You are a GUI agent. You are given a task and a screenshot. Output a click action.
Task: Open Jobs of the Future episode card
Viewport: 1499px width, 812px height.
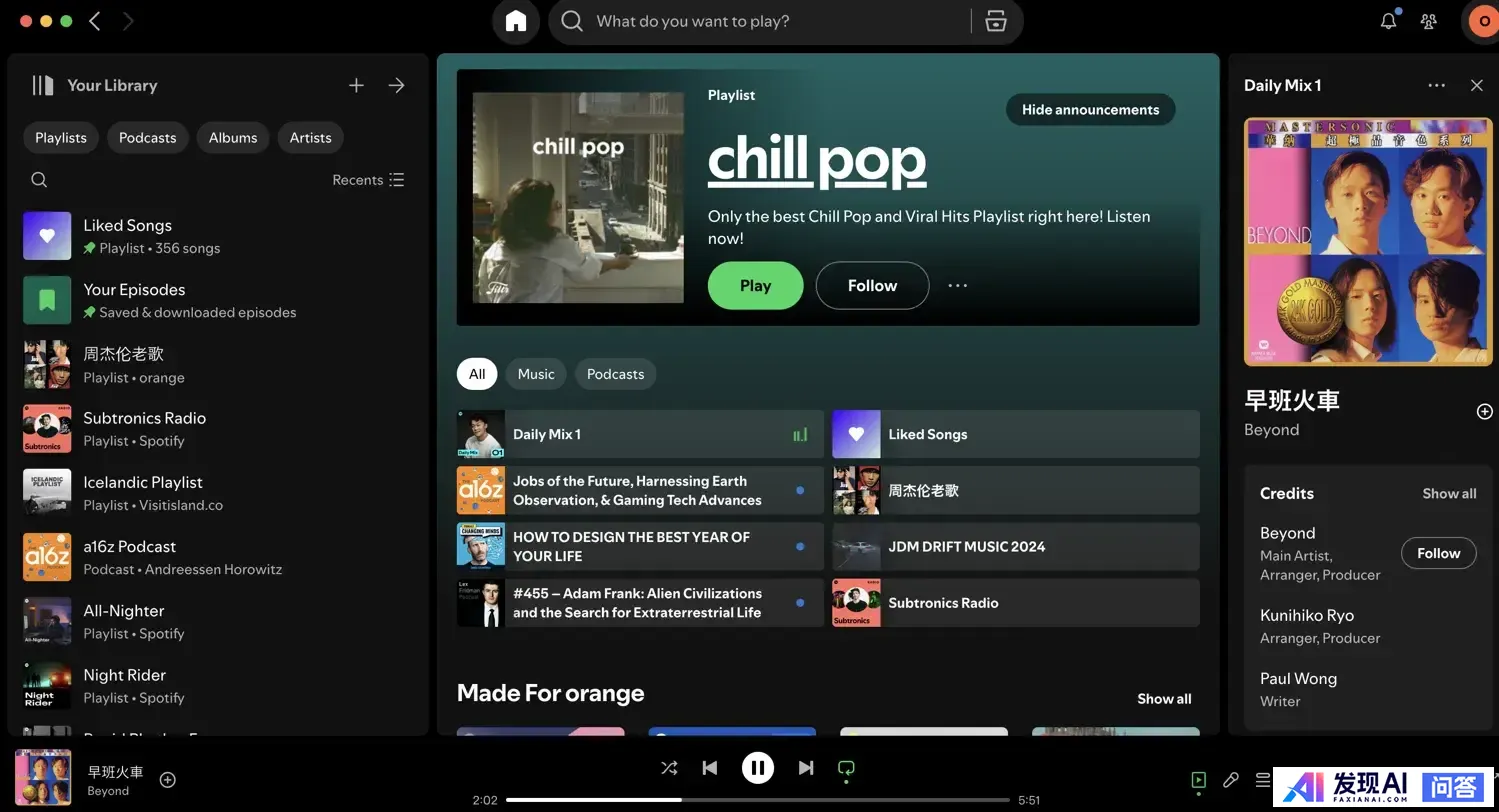click(x=640, y=490)
